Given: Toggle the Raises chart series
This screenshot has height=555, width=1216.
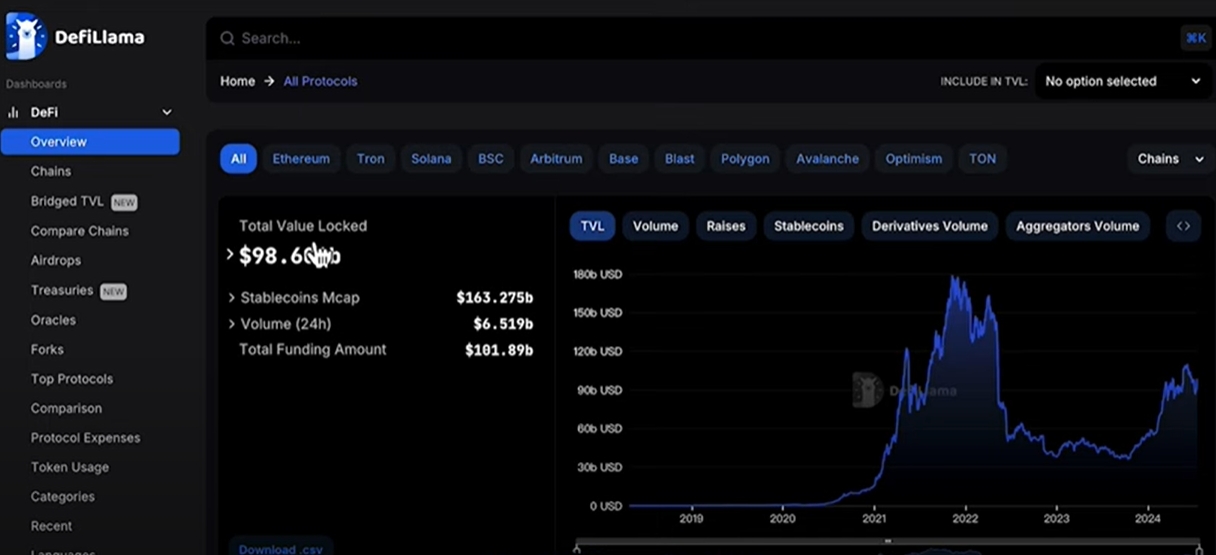Looking at the screenshot, I should pyautogui.click(x=726, y=226).
